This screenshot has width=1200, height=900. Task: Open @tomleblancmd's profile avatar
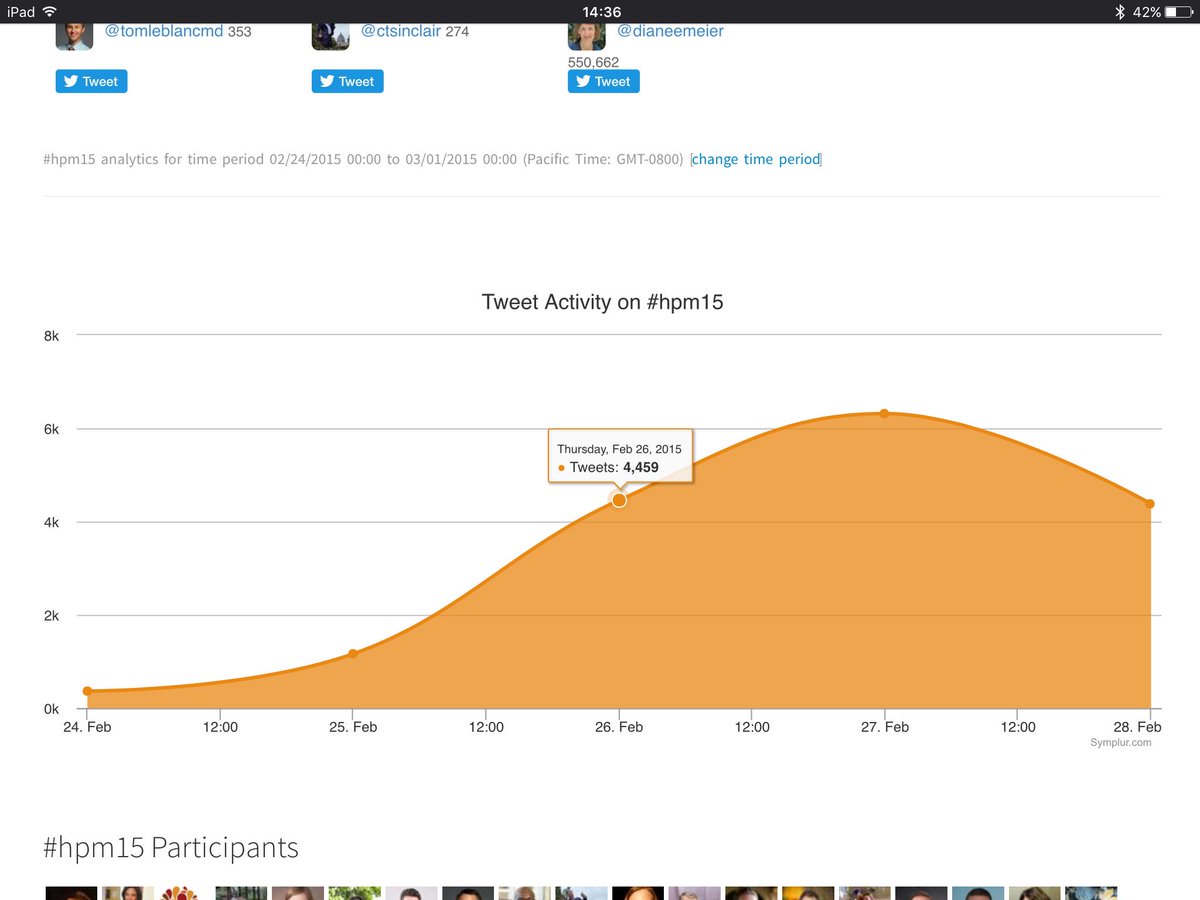72,35
